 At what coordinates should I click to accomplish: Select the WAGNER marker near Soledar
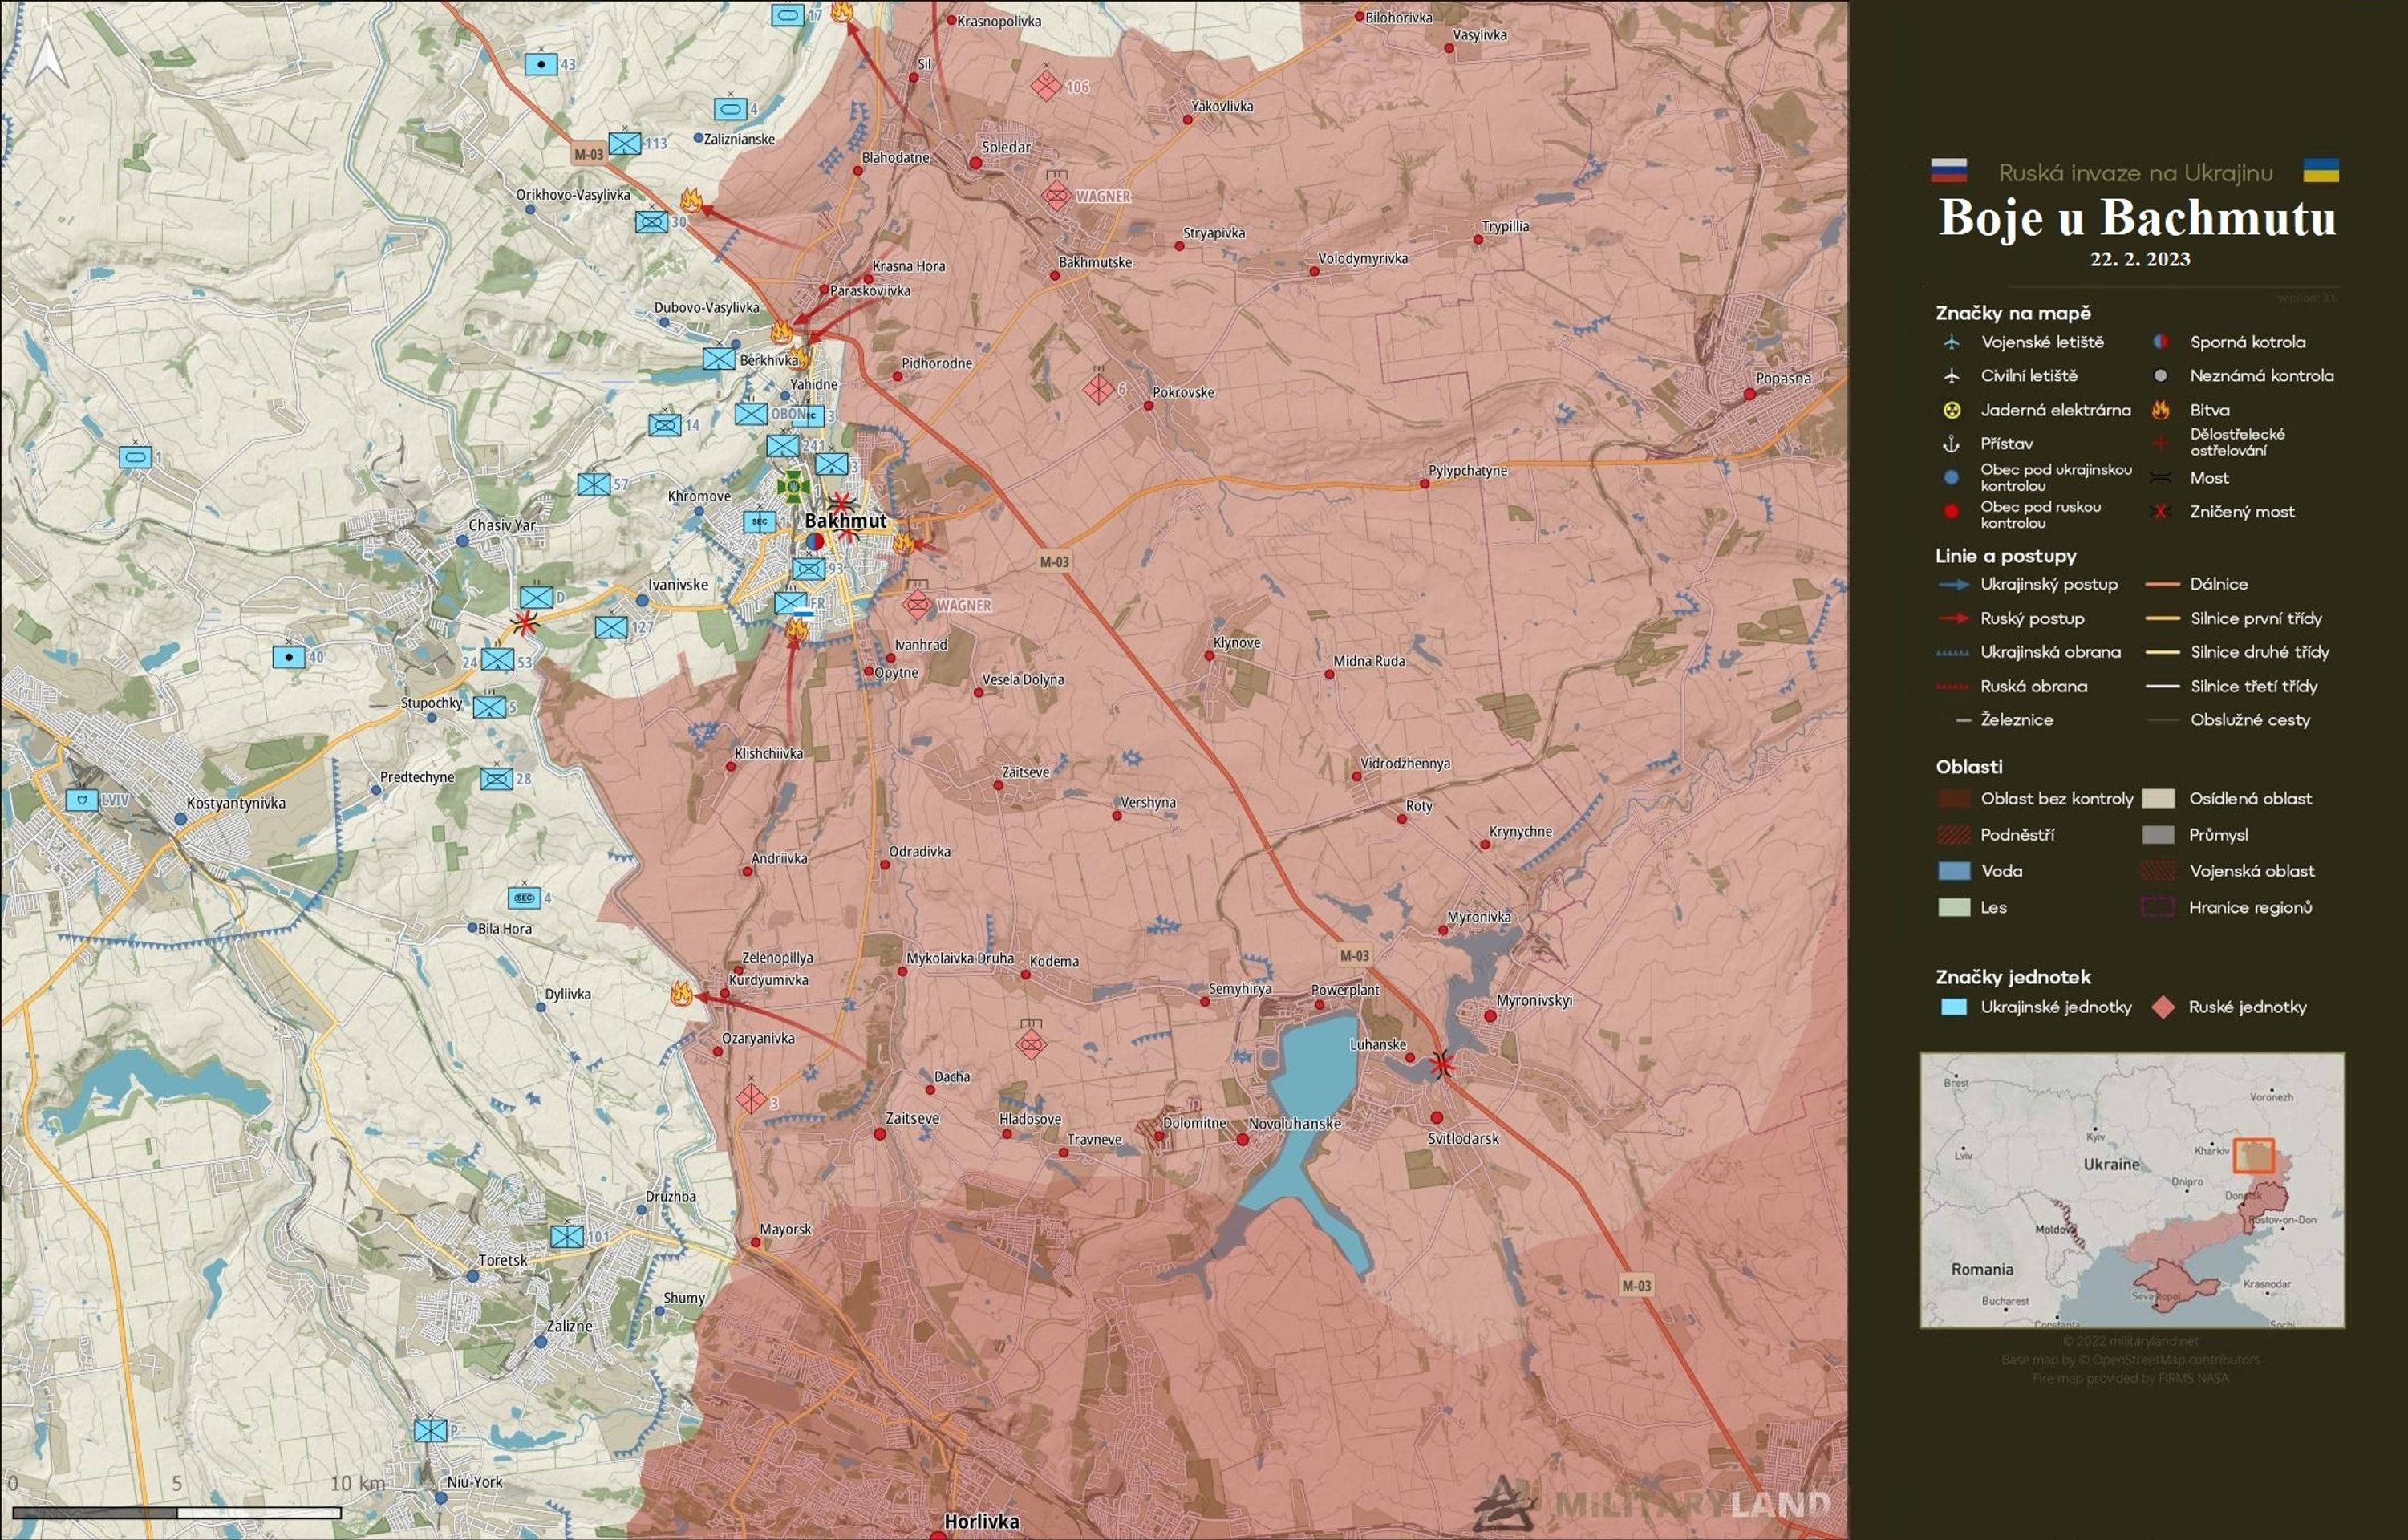[x=1056, y=195]
